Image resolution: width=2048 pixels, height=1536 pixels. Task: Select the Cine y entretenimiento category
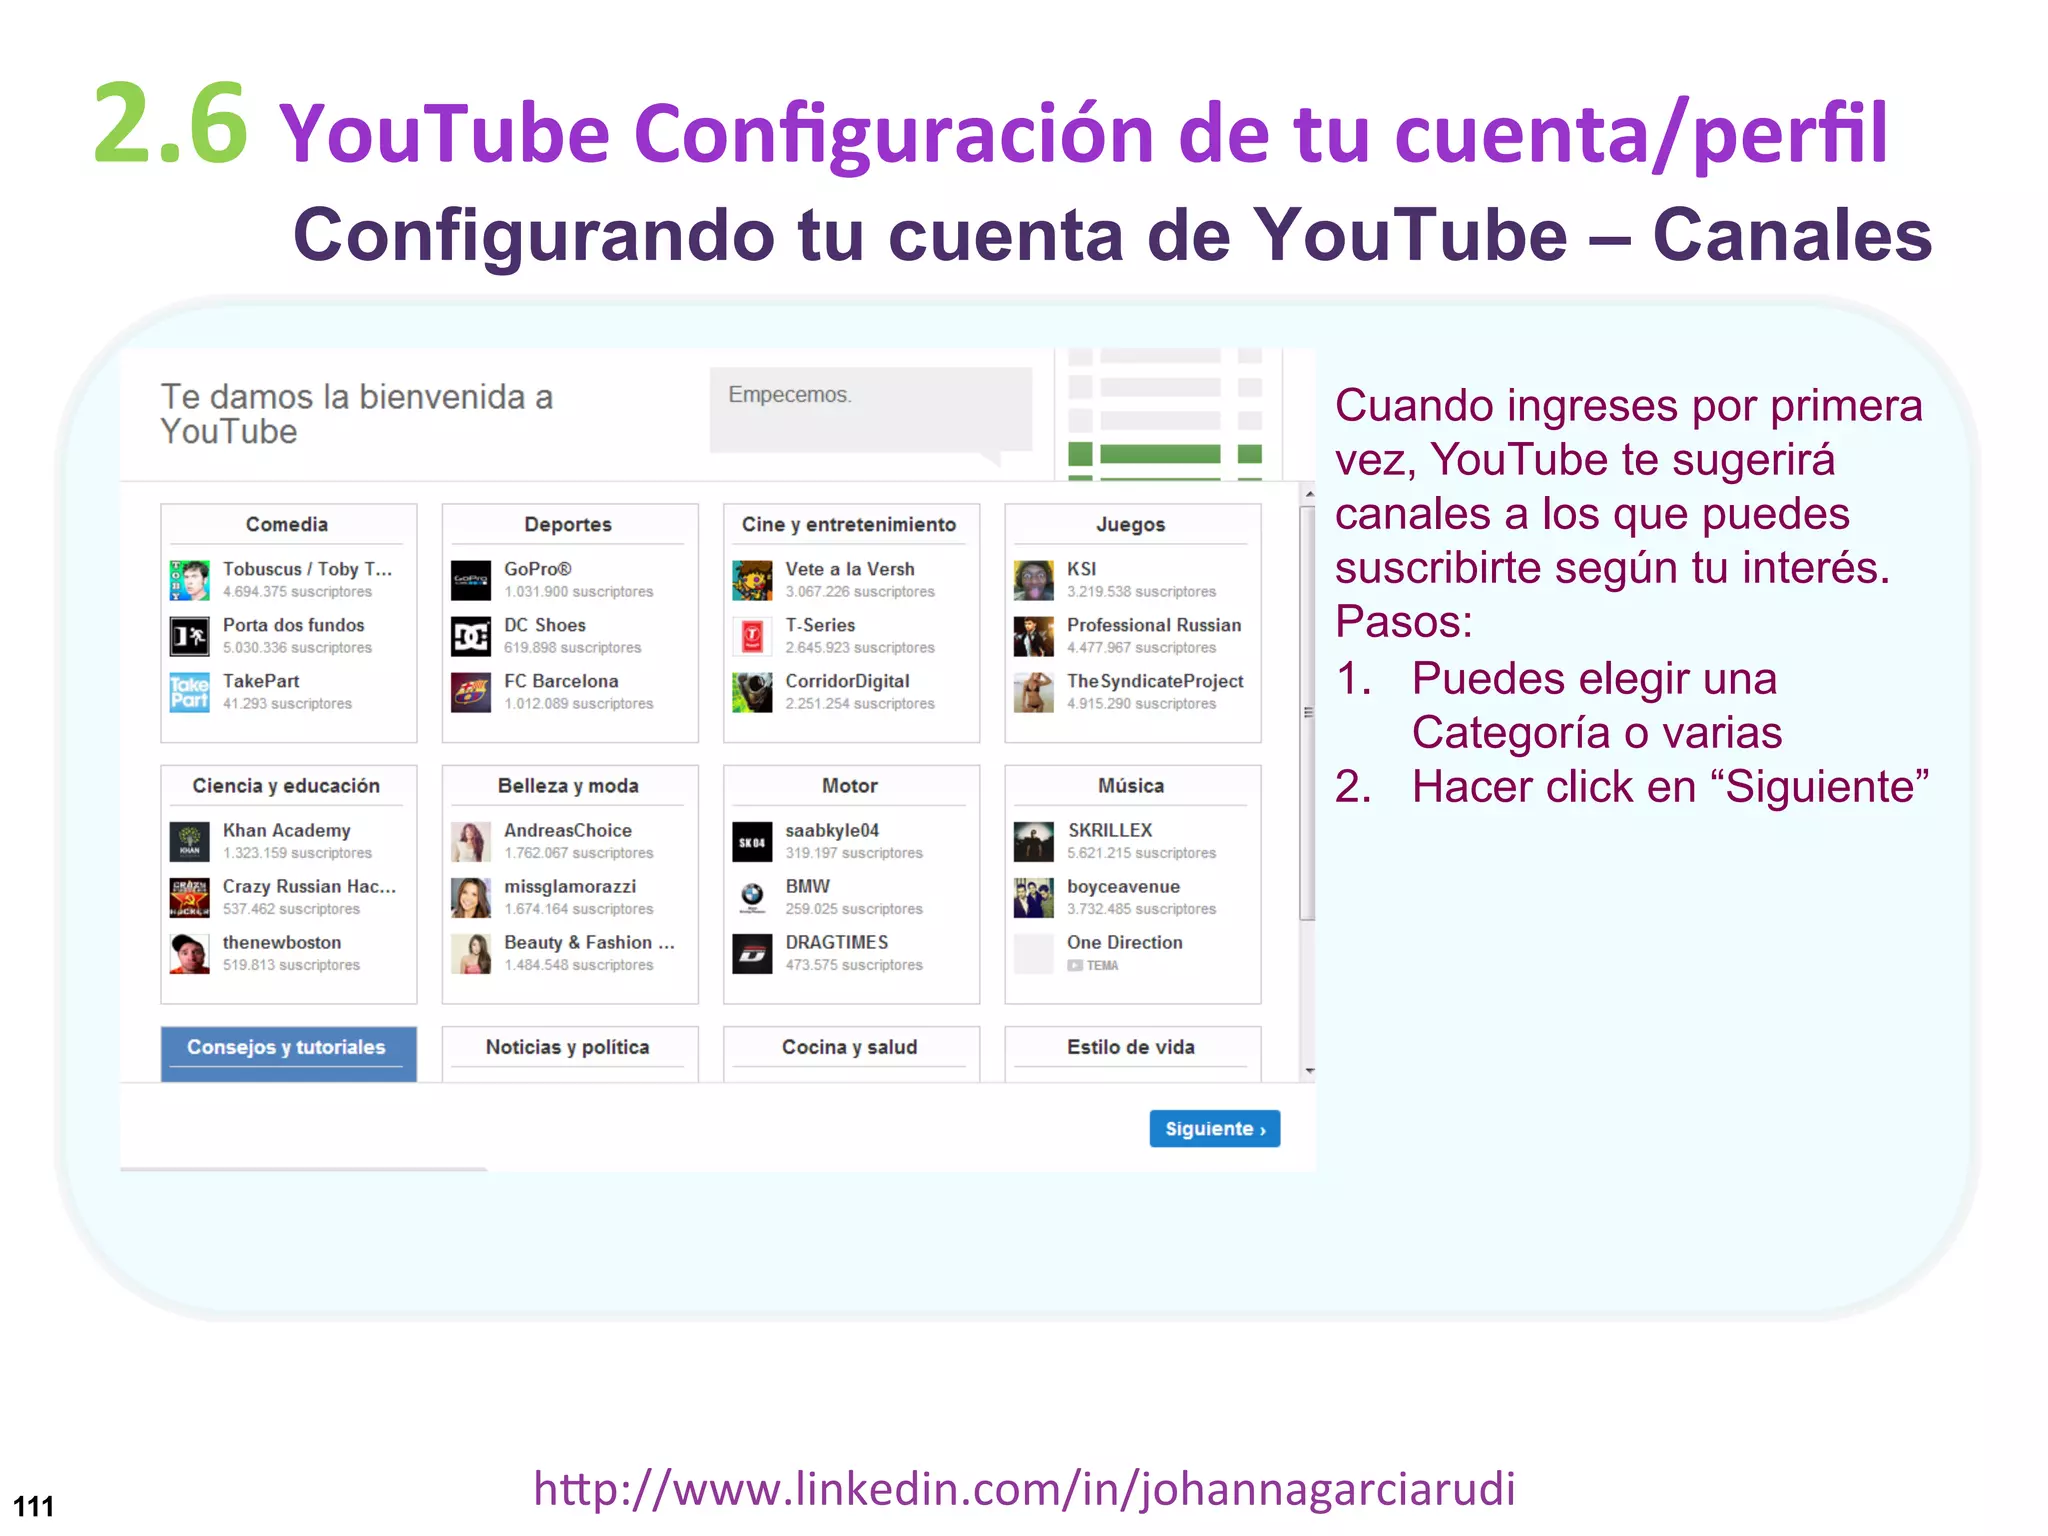tap(849, 525)
